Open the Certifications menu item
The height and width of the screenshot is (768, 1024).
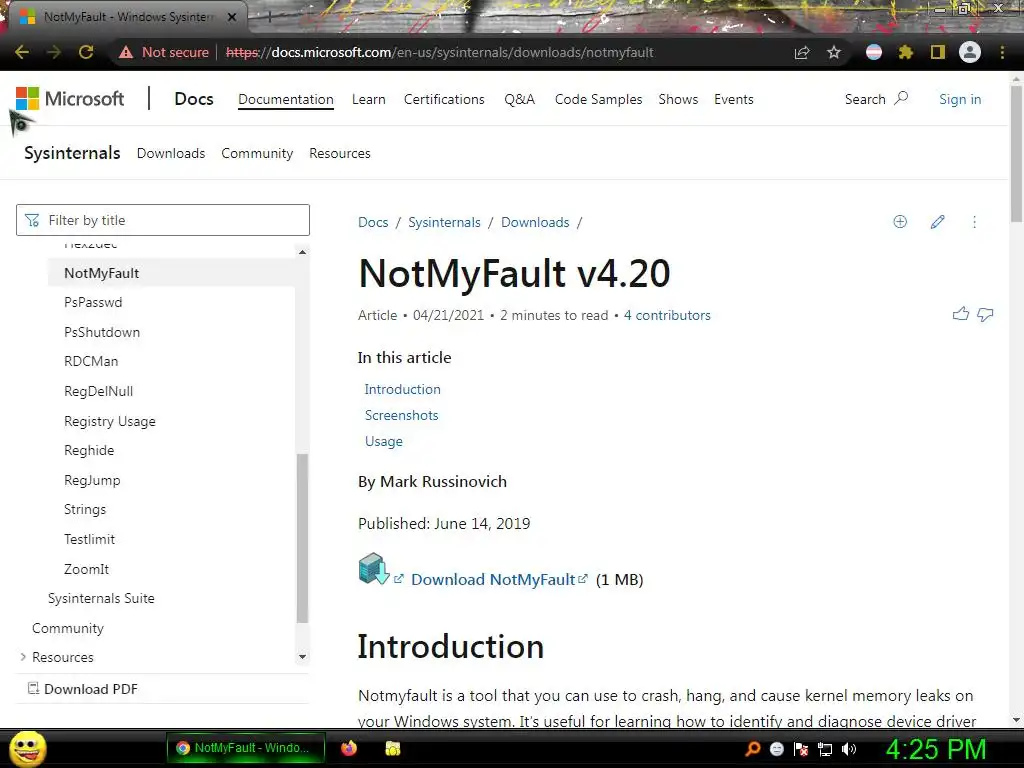click(444, 99)
